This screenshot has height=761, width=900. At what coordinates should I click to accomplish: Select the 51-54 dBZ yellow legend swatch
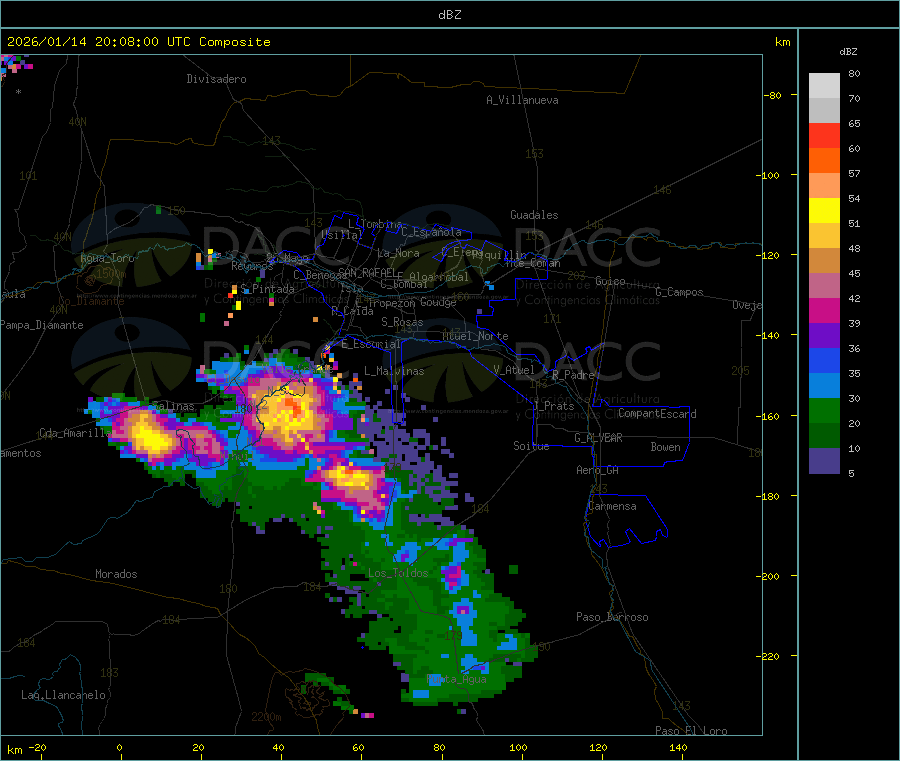[x=824, y=211]
